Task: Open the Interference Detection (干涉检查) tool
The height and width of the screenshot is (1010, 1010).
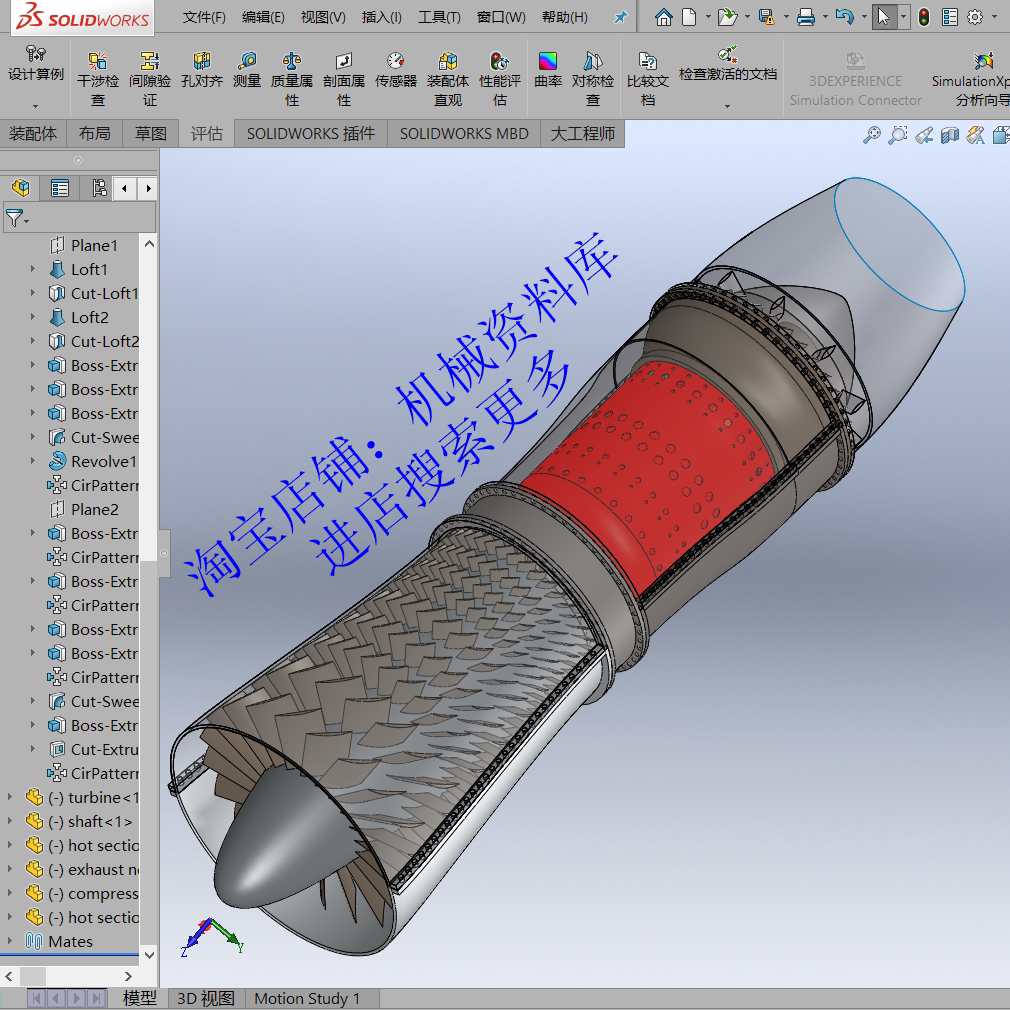Action: pyautogui.click(x=98, y=79)
